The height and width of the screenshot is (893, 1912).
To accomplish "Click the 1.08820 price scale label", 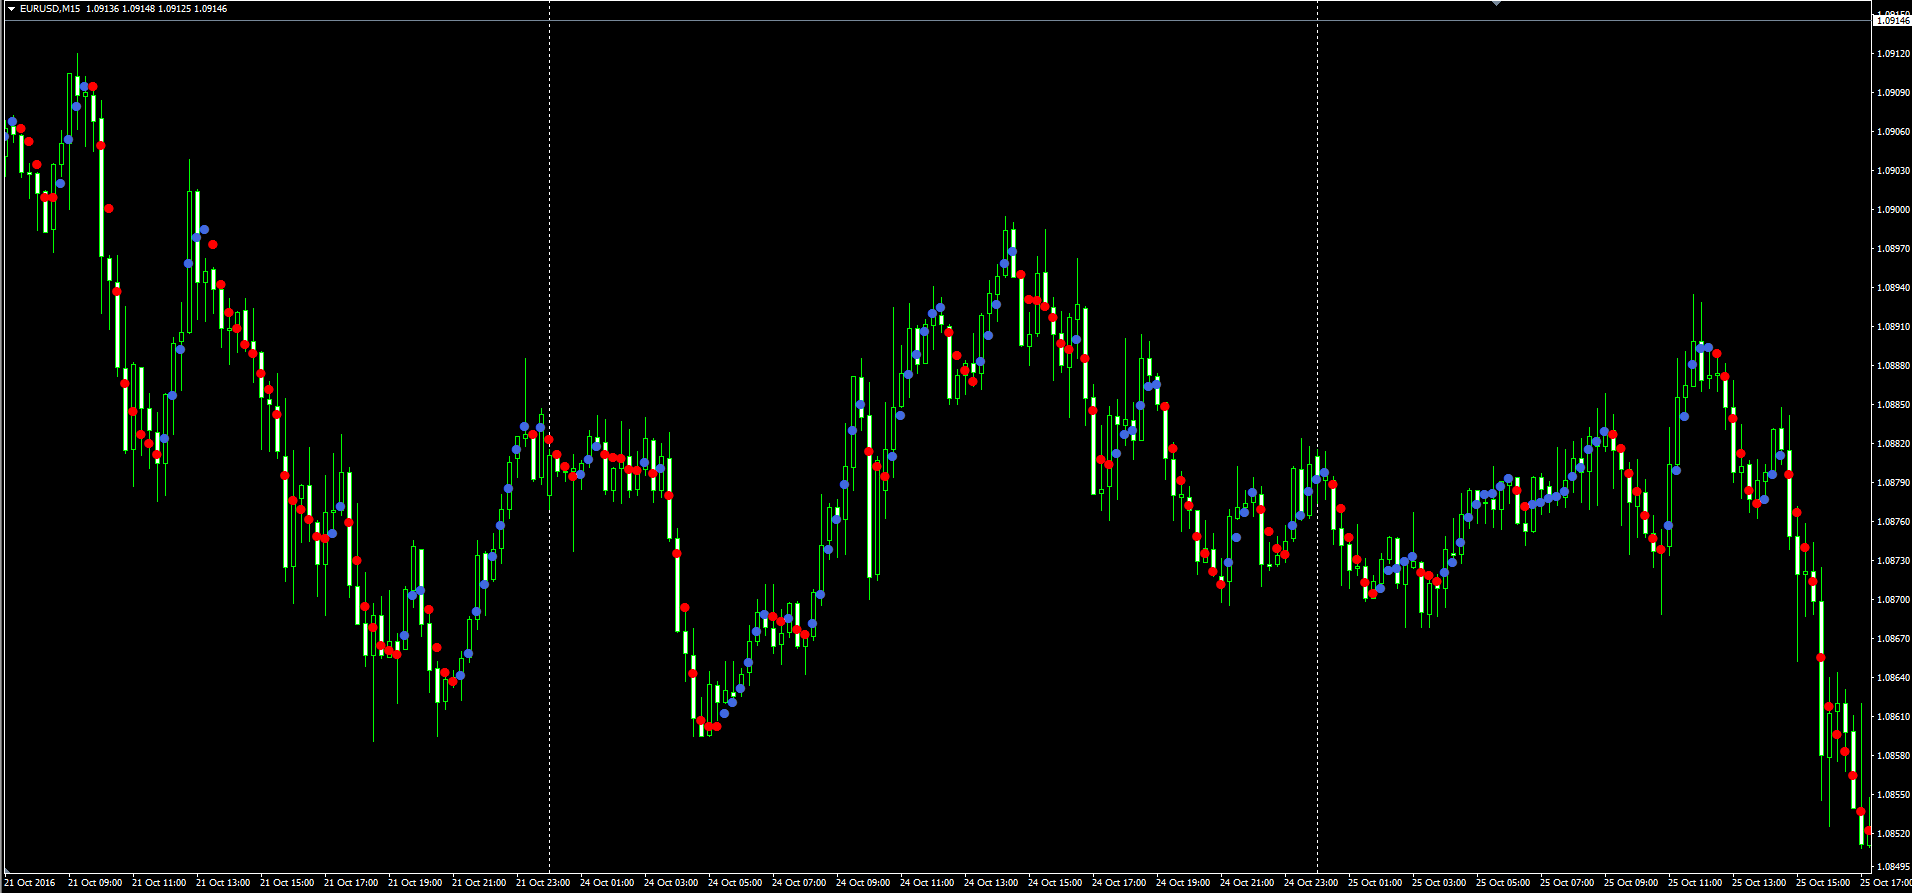I will pyautogui.click(x=1892, y=444).
